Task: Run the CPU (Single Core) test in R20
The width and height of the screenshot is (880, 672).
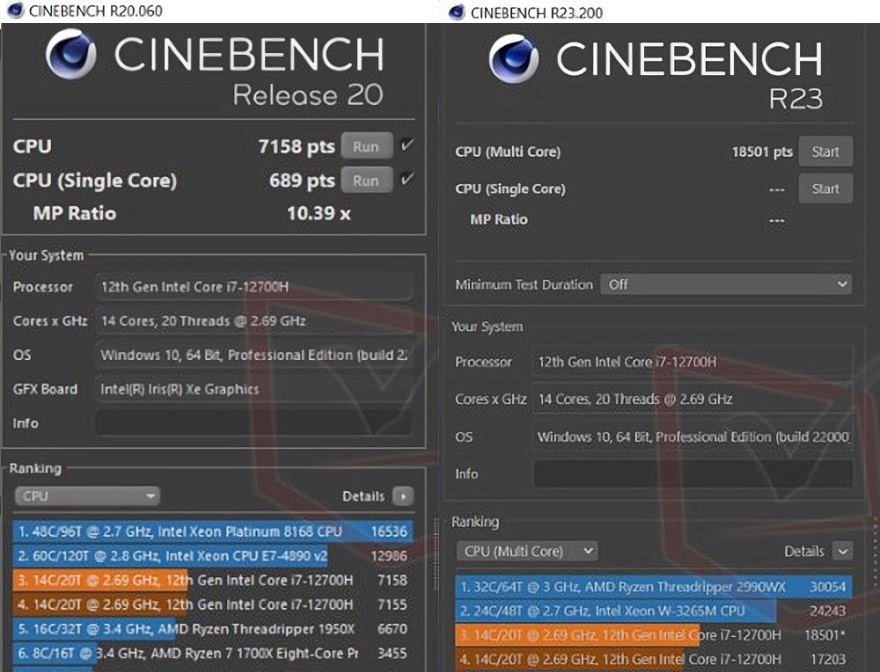Action: click(366, 180)
